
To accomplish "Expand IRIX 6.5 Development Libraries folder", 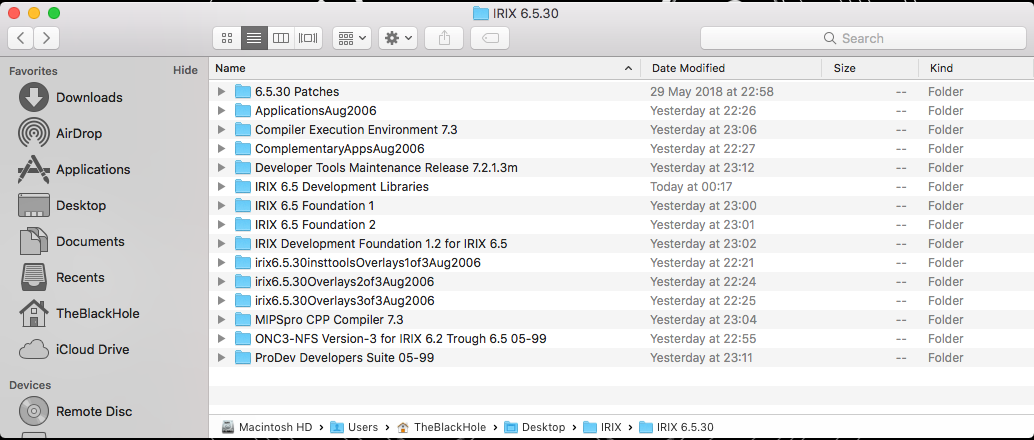I will pyautogui.click(x=222, y=187).
